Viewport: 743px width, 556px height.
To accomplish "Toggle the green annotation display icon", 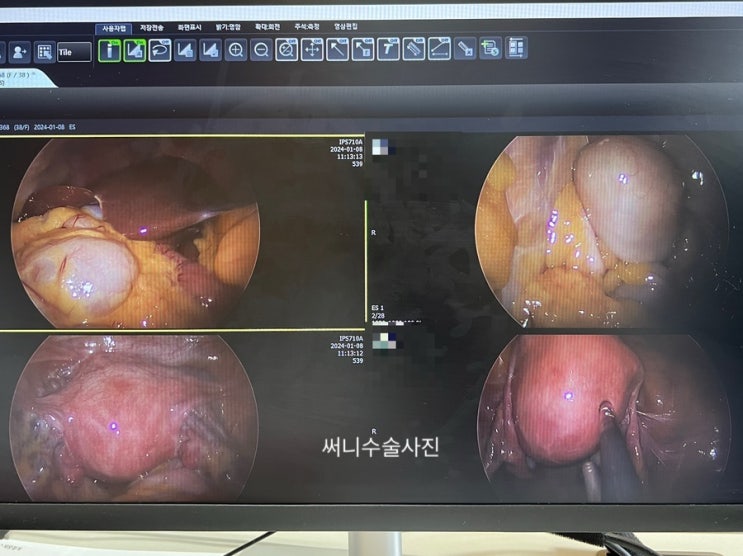I will (x=135, y=50).
